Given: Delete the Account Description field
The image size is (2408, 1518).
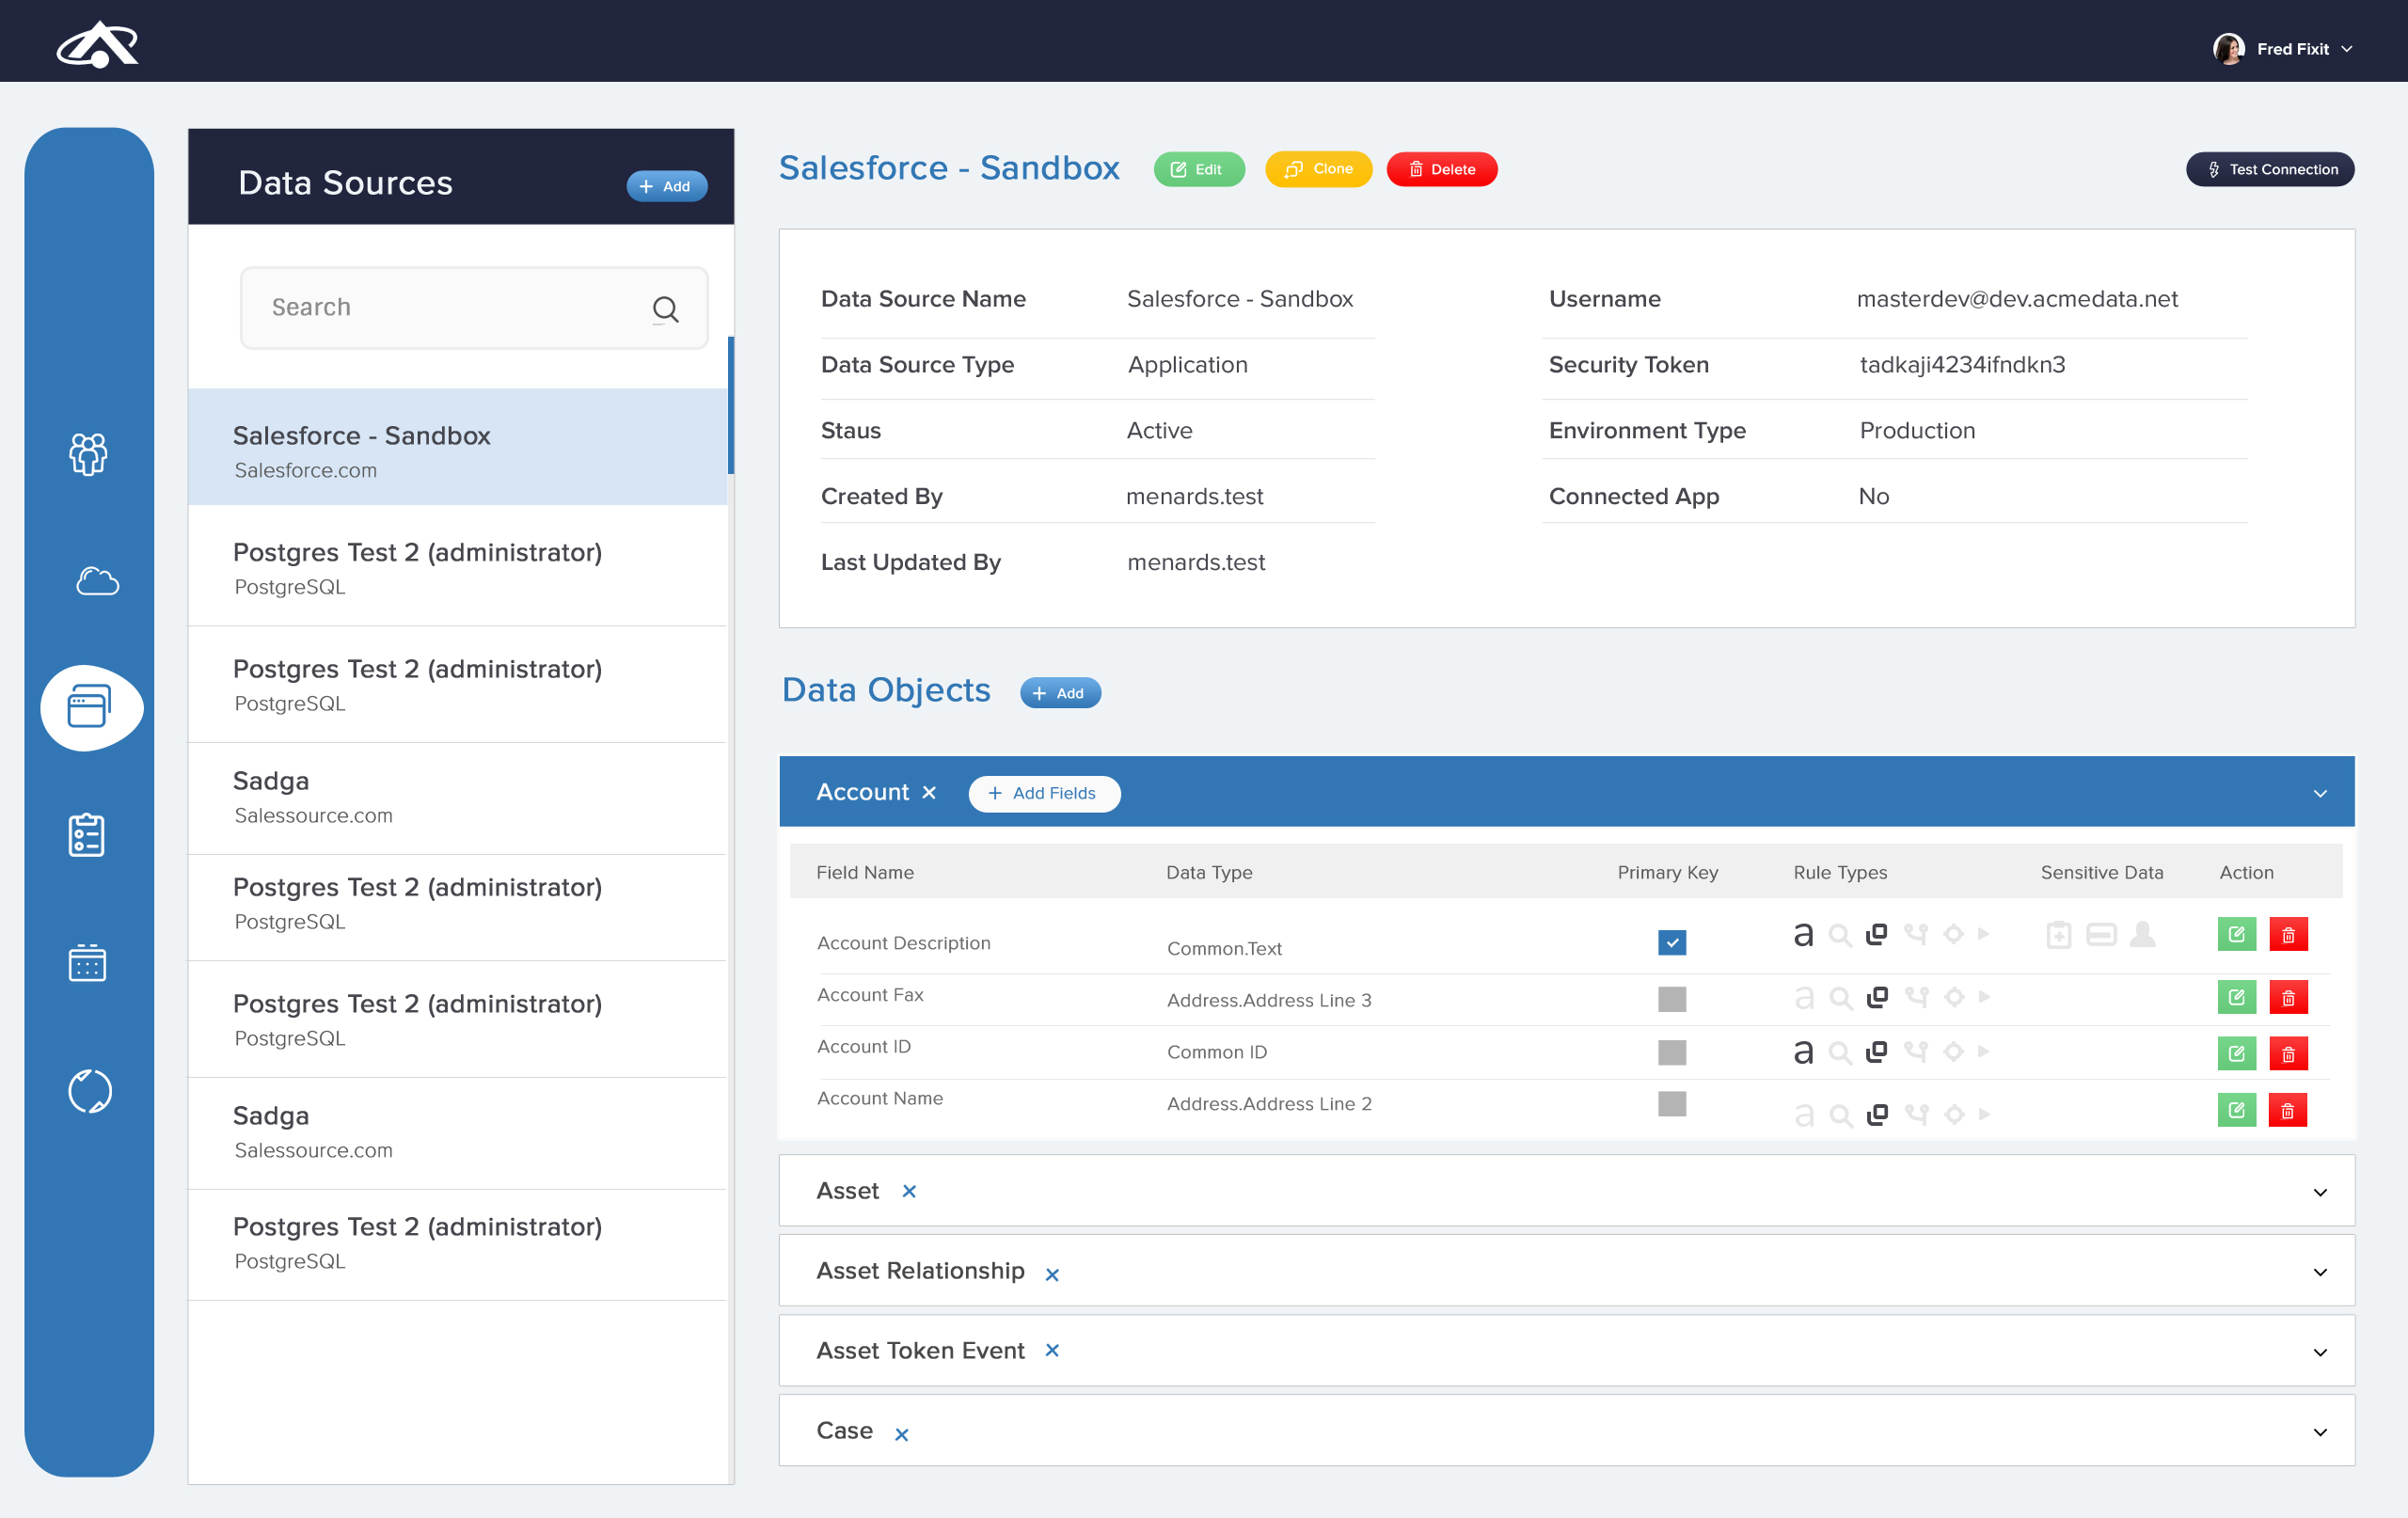Looking at the screenshot, I should tap(2288, 934).
